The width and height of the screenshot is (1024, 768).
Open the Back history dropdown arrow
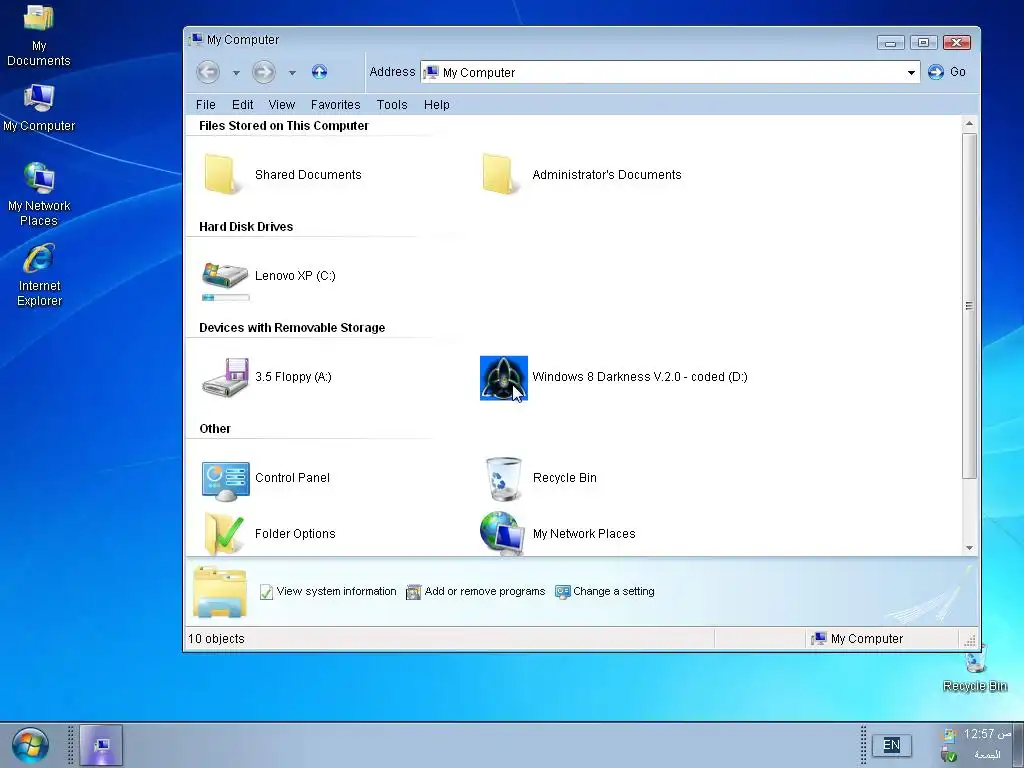coord(236,72)
